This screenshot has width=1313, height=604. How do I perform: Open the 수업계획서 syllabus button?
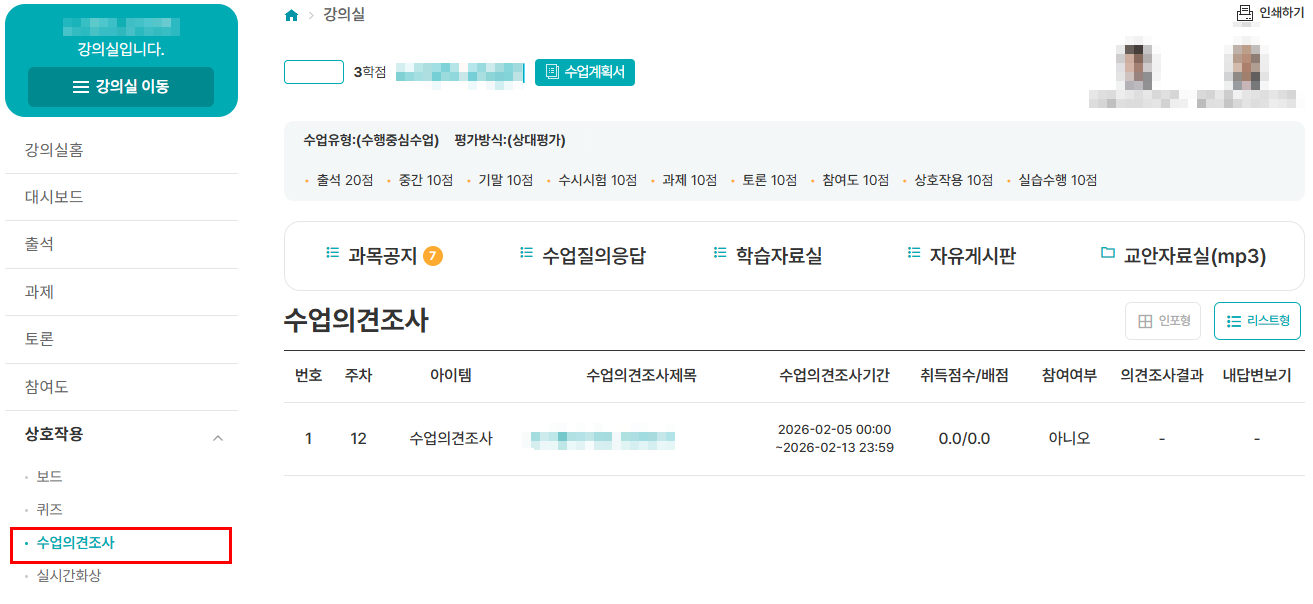tap(585, 72)
